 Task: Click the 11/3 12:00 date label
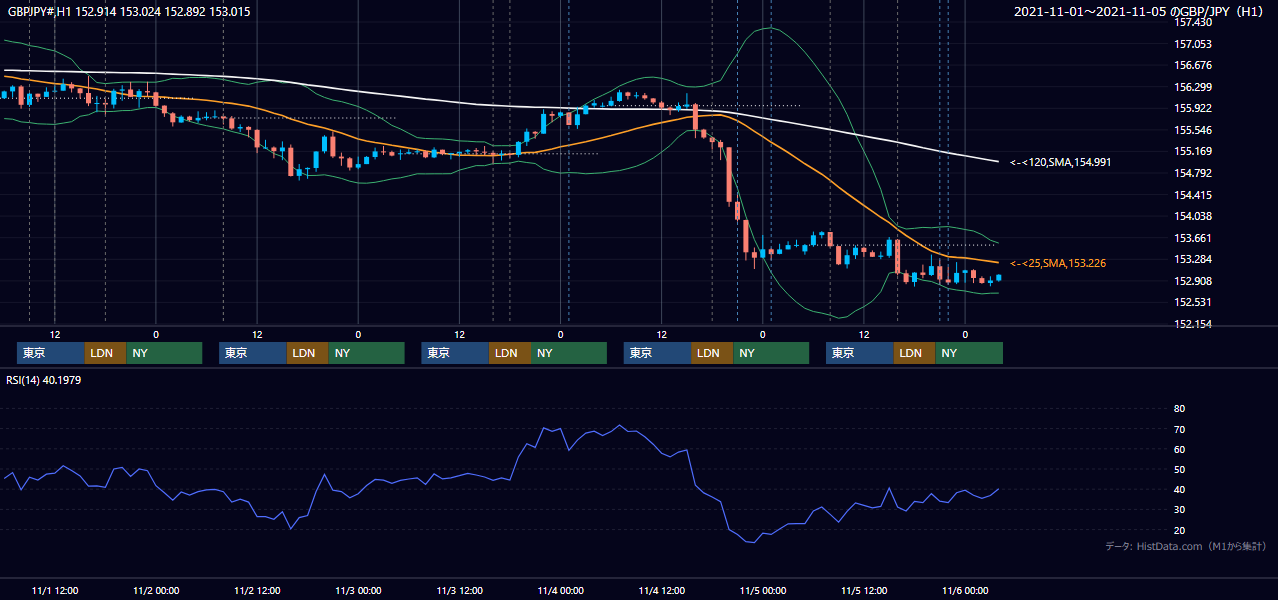[x=460, y=591]
